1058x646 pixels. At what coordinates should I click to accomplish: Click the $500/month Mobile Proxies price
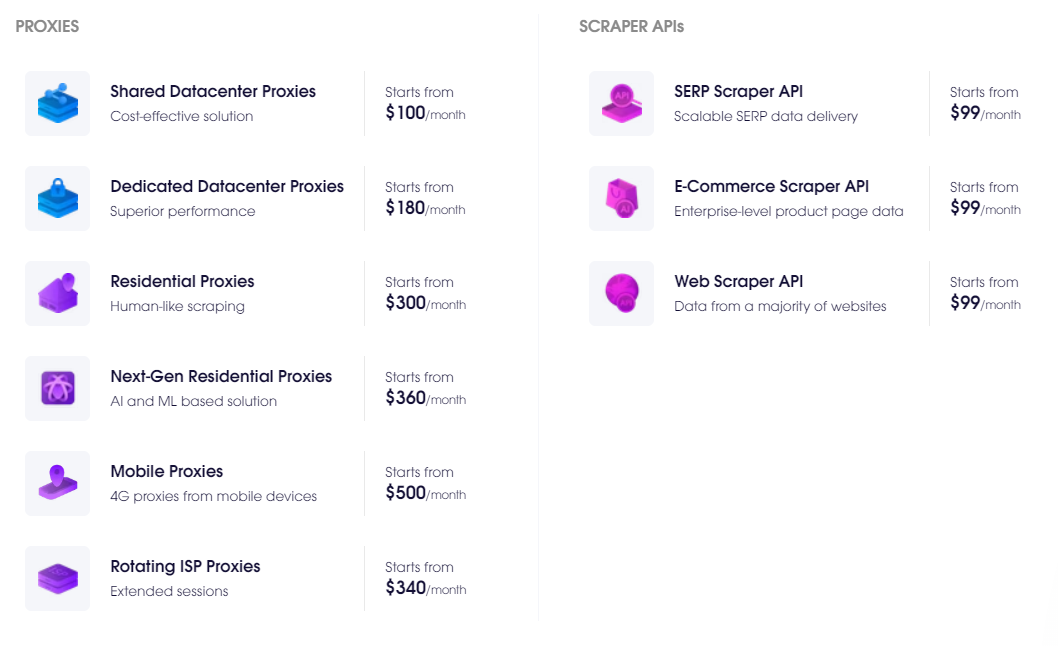click(426, 493)
